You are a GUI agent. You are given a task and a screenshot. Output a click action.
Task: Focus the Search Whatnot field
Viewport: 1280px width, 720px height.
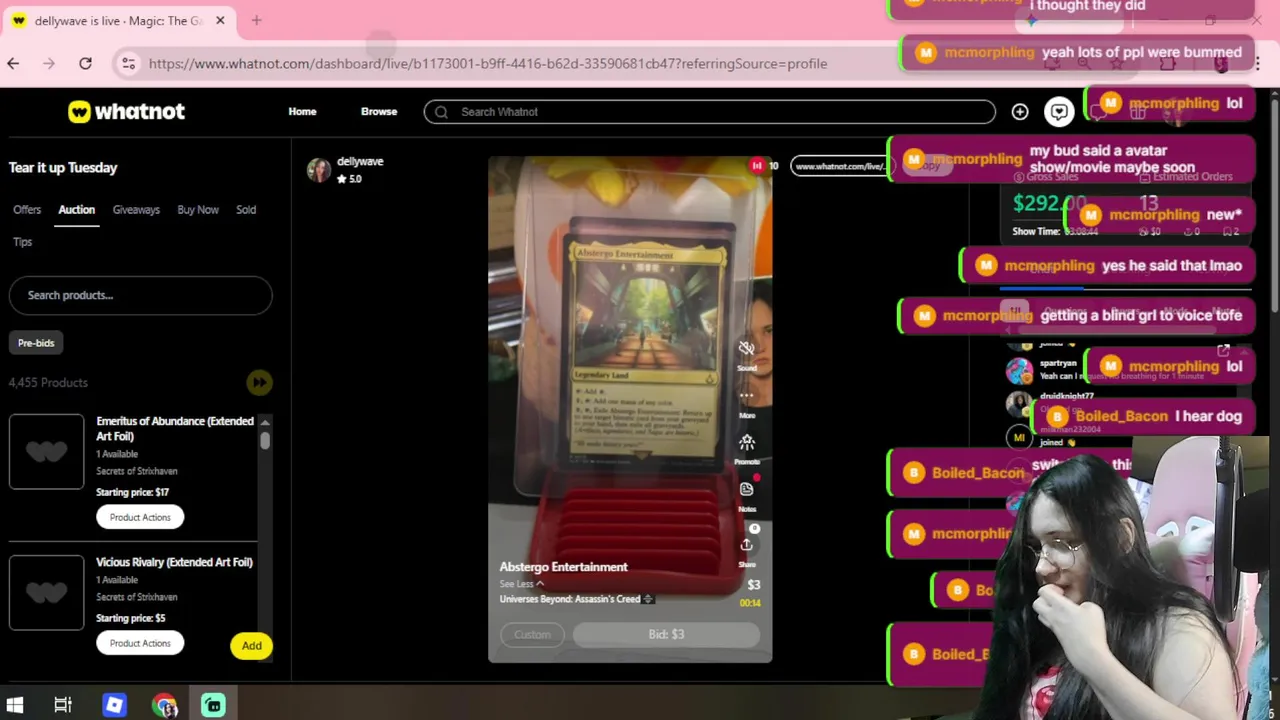[x=709, y=112]
